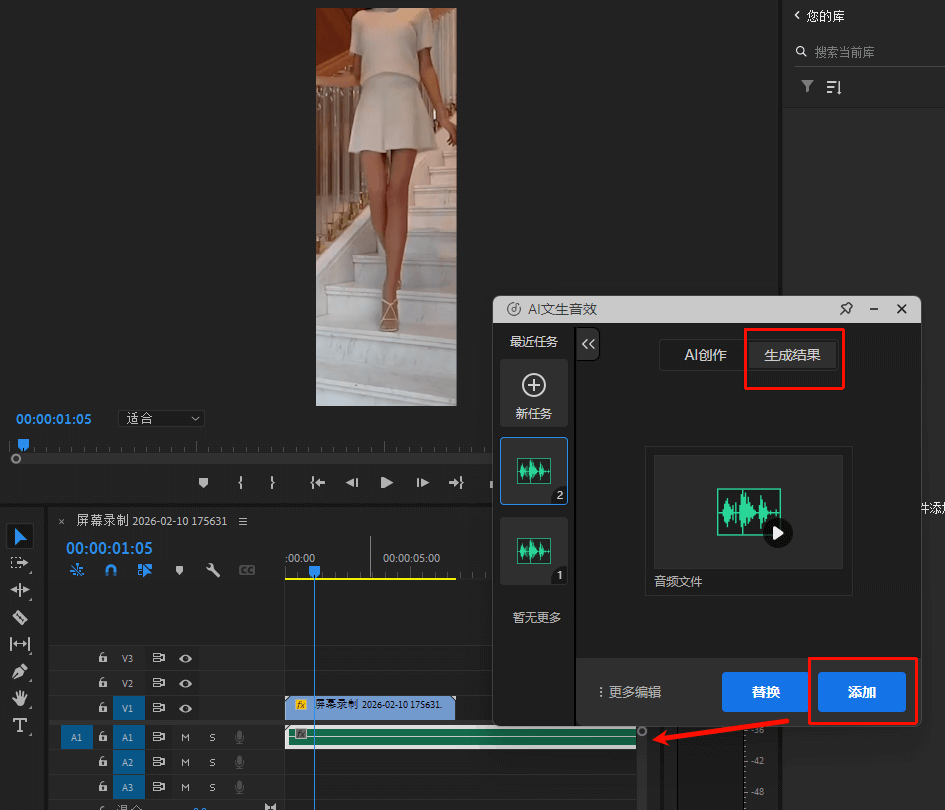
Task: Hide the V1 track output
Action: pyautogui.click(x=185, y=708)
